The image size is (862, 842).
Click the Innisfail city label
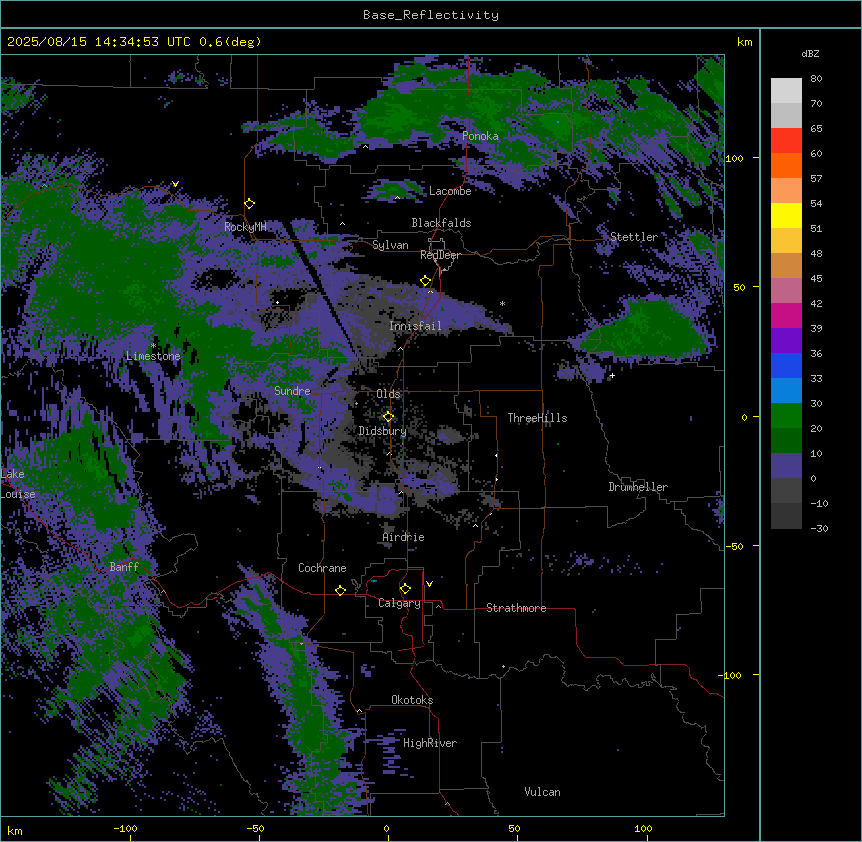coord(415,326)
